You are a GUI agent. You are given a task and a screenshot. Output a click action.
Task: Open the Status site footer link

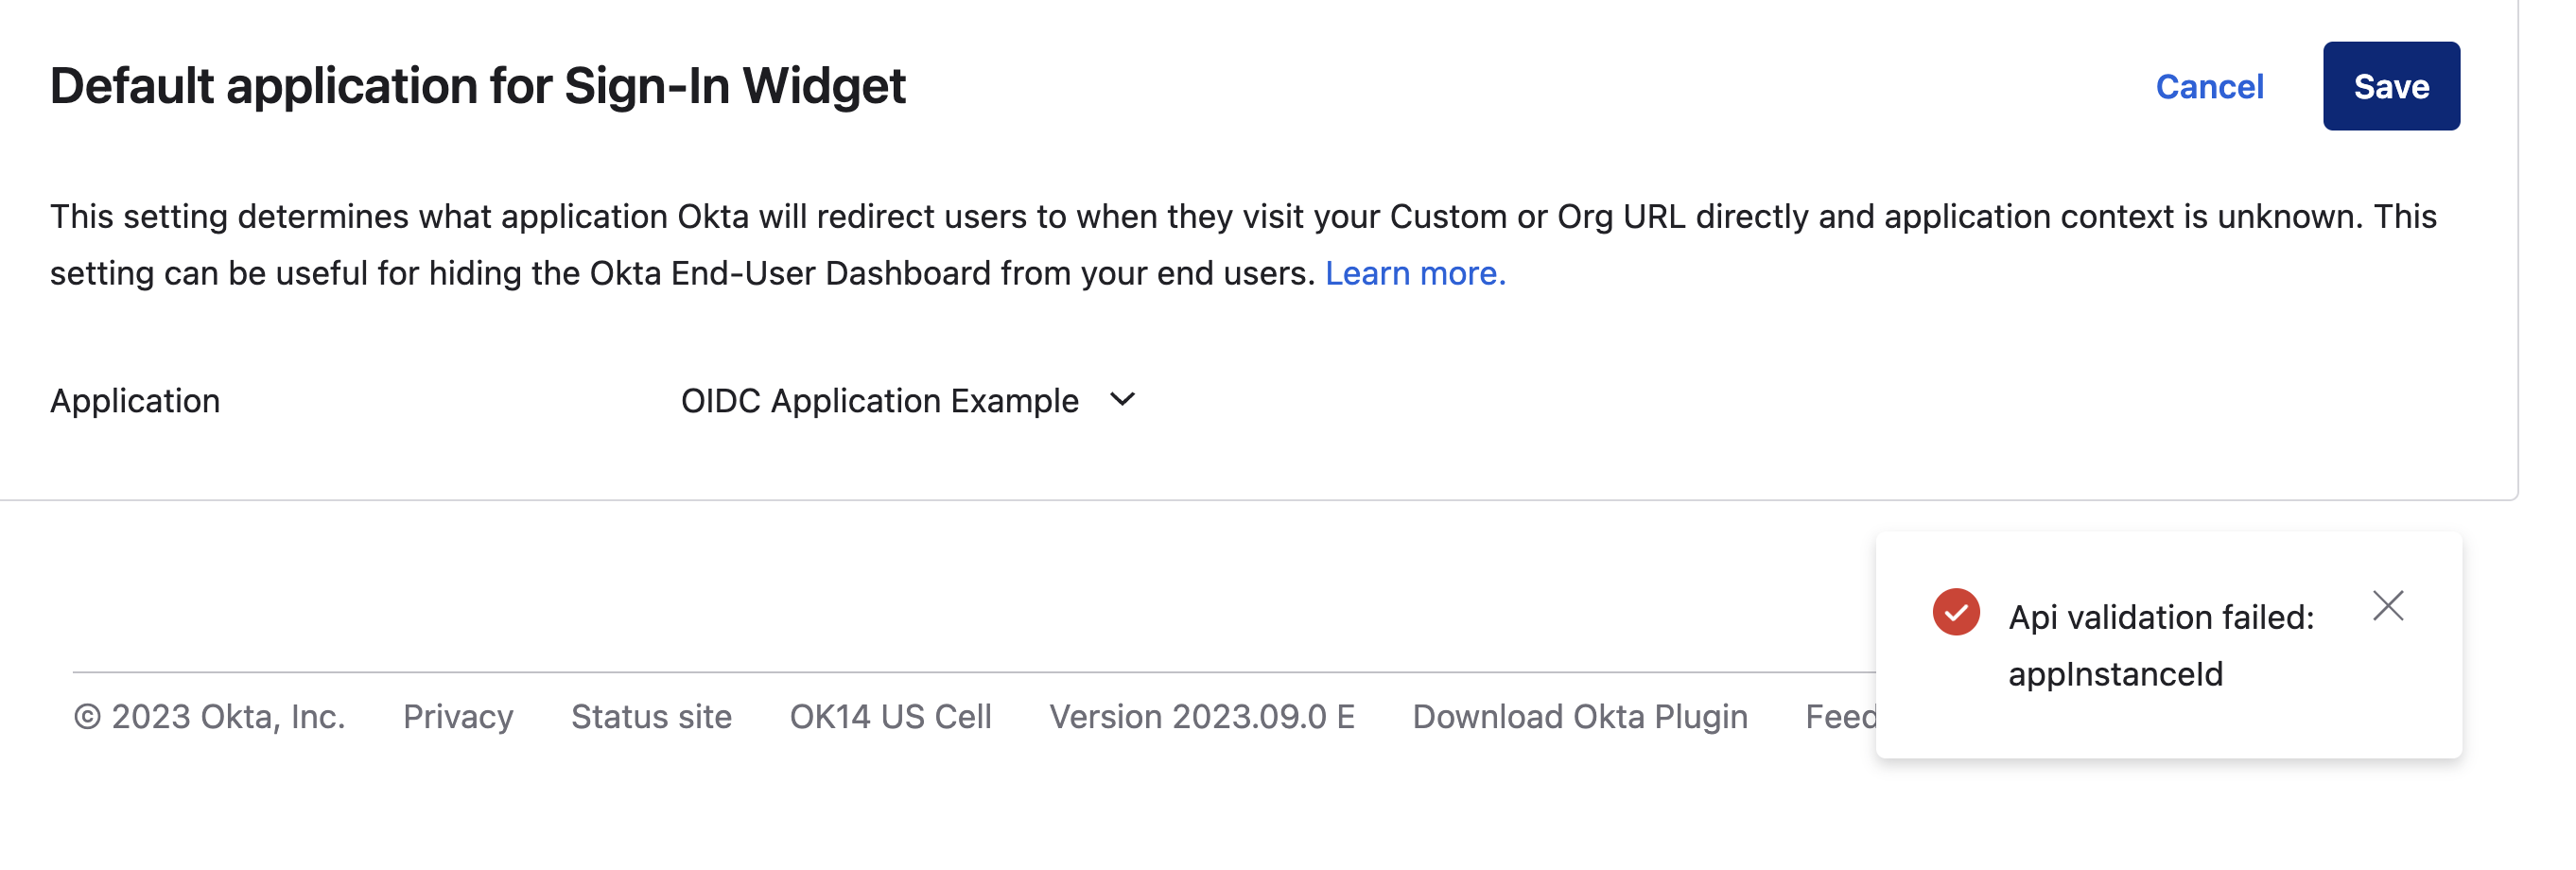651,716
